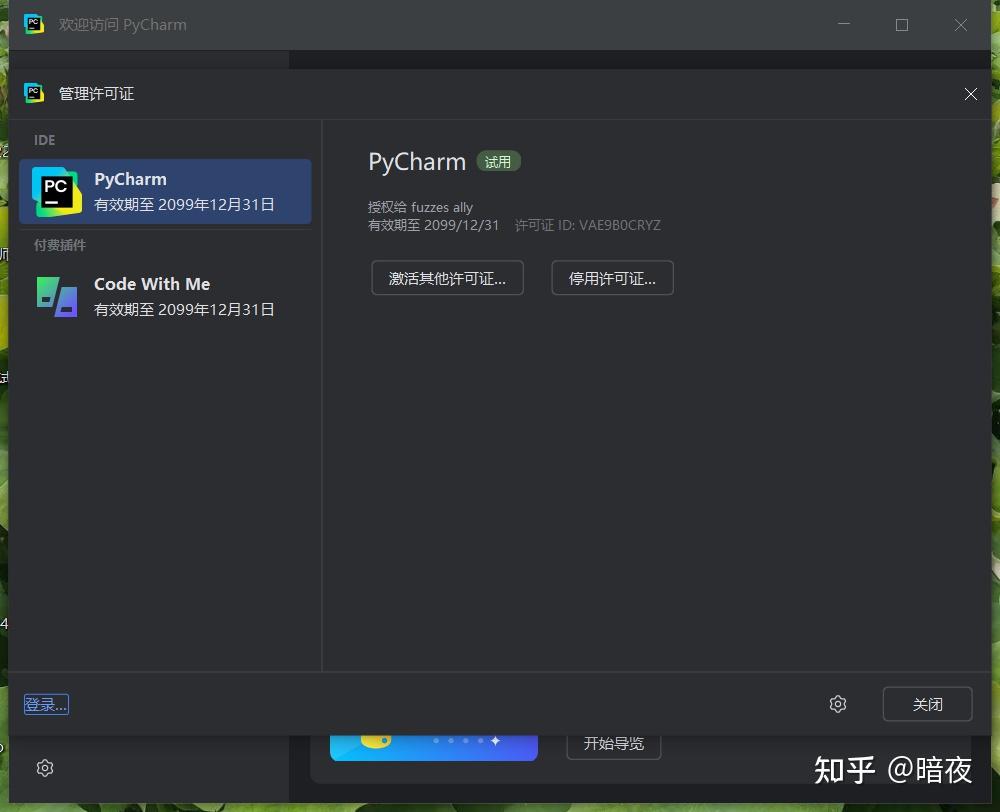Open the 登录 link at bottom left
This screenshot has height=812, width=1000.
click(45, 703)
